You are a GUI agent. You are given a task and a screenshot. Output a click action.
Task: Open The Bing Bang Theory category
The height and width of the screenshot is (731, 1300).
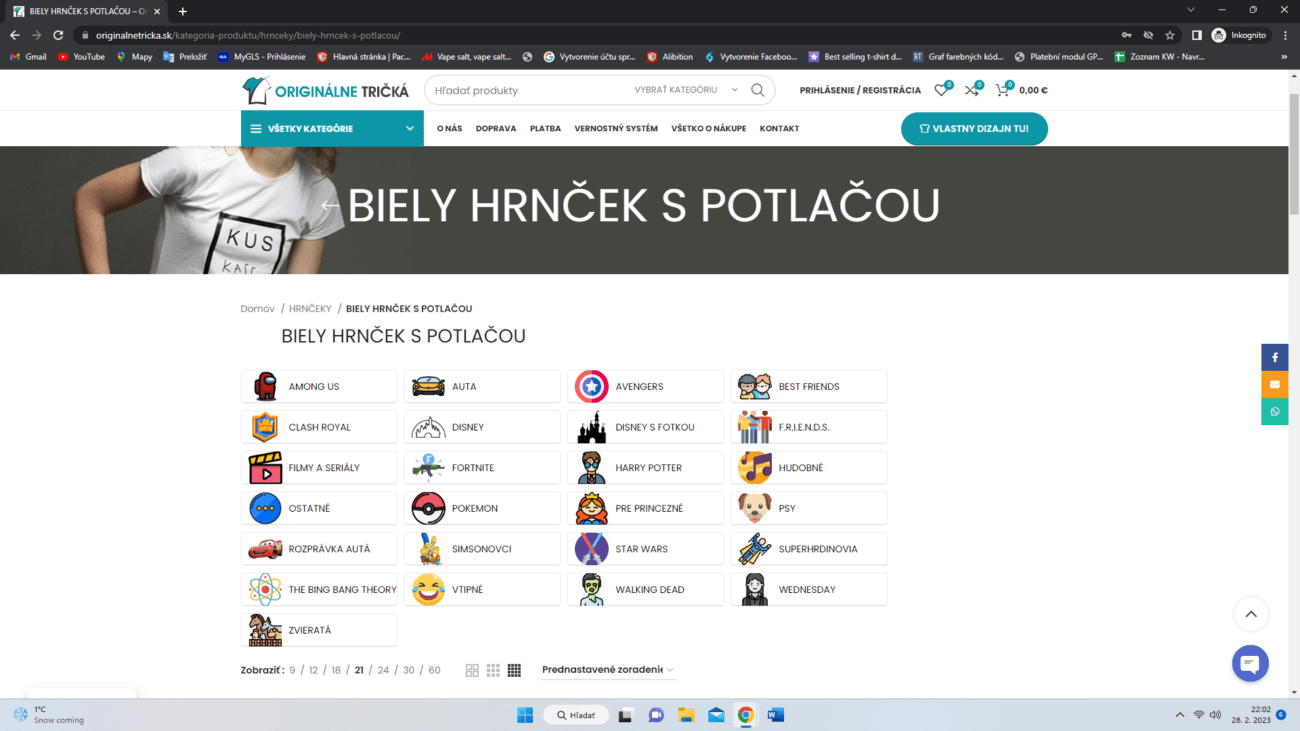tap(319, 590)
